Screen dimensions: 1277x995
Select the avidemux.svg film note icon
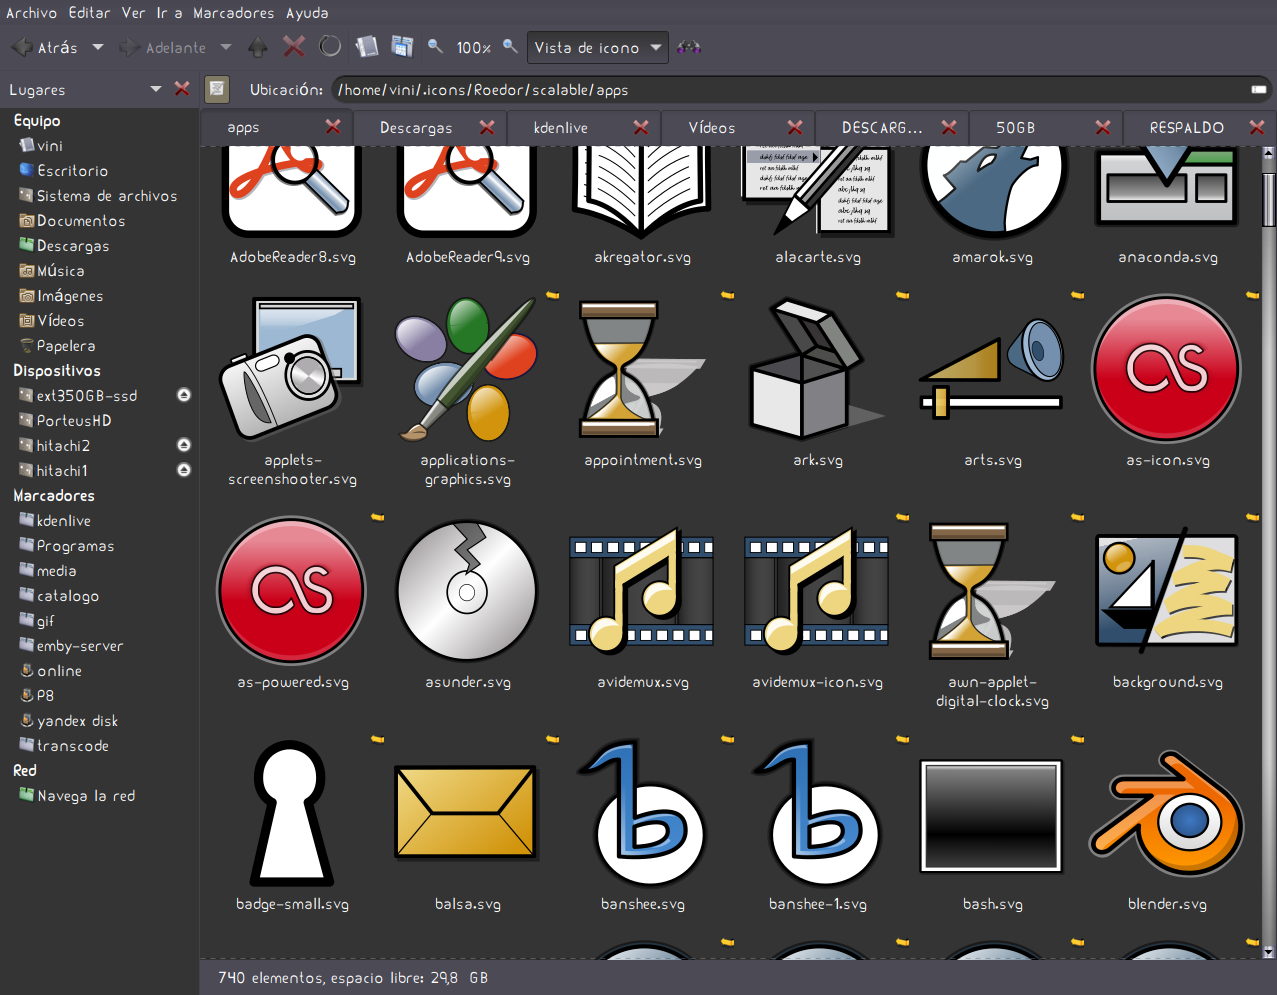642,592
